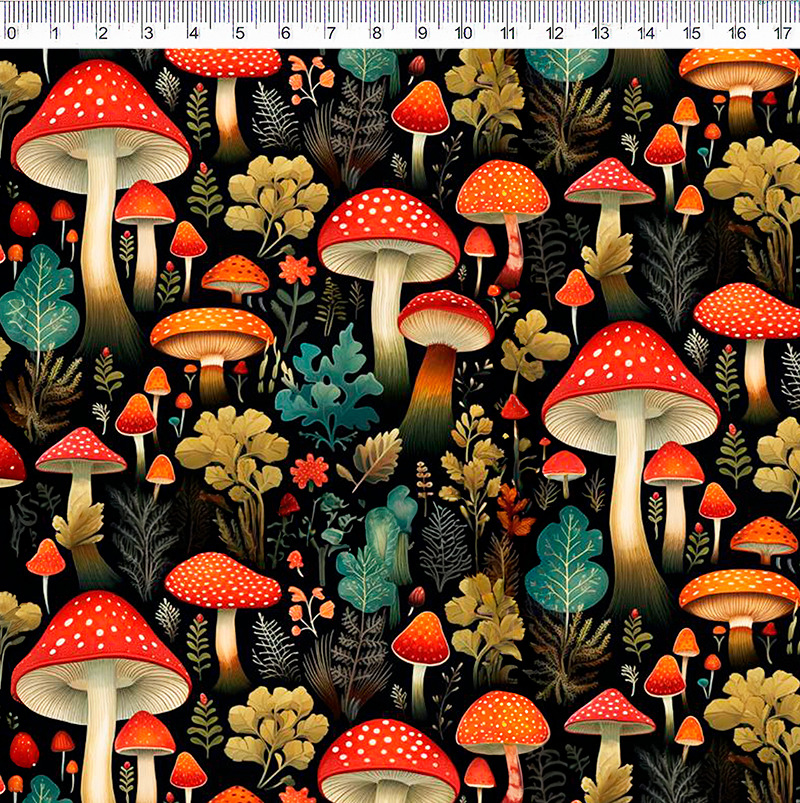Click the number 1 on the ruler

(56, 34)
